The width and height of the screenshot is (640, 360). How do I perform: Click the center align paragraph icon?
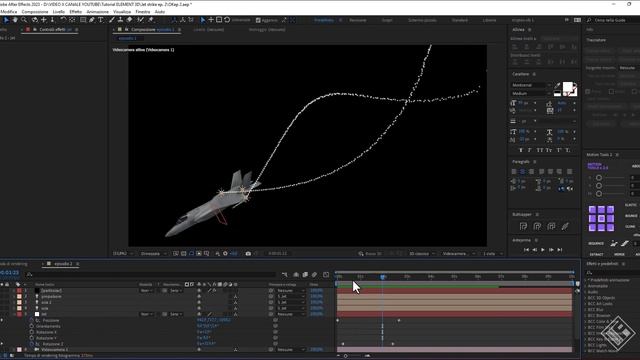point(522,172)
